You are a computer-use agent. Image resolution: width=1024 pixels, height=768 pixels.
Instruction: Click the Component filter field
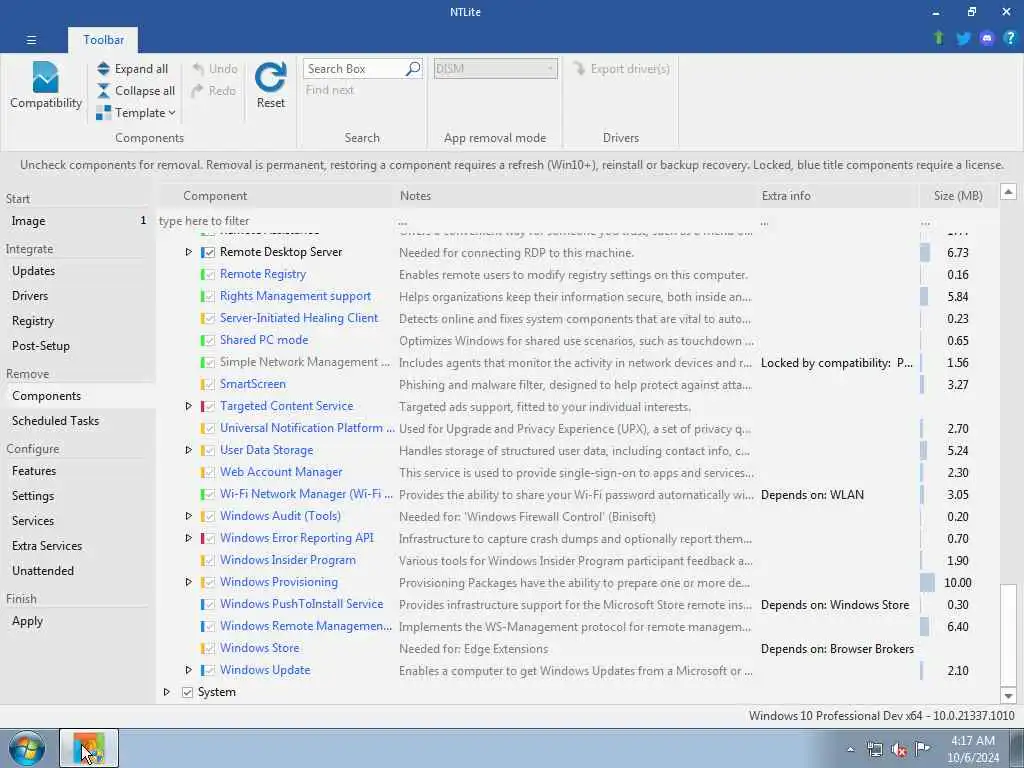(x=274, y=221)
